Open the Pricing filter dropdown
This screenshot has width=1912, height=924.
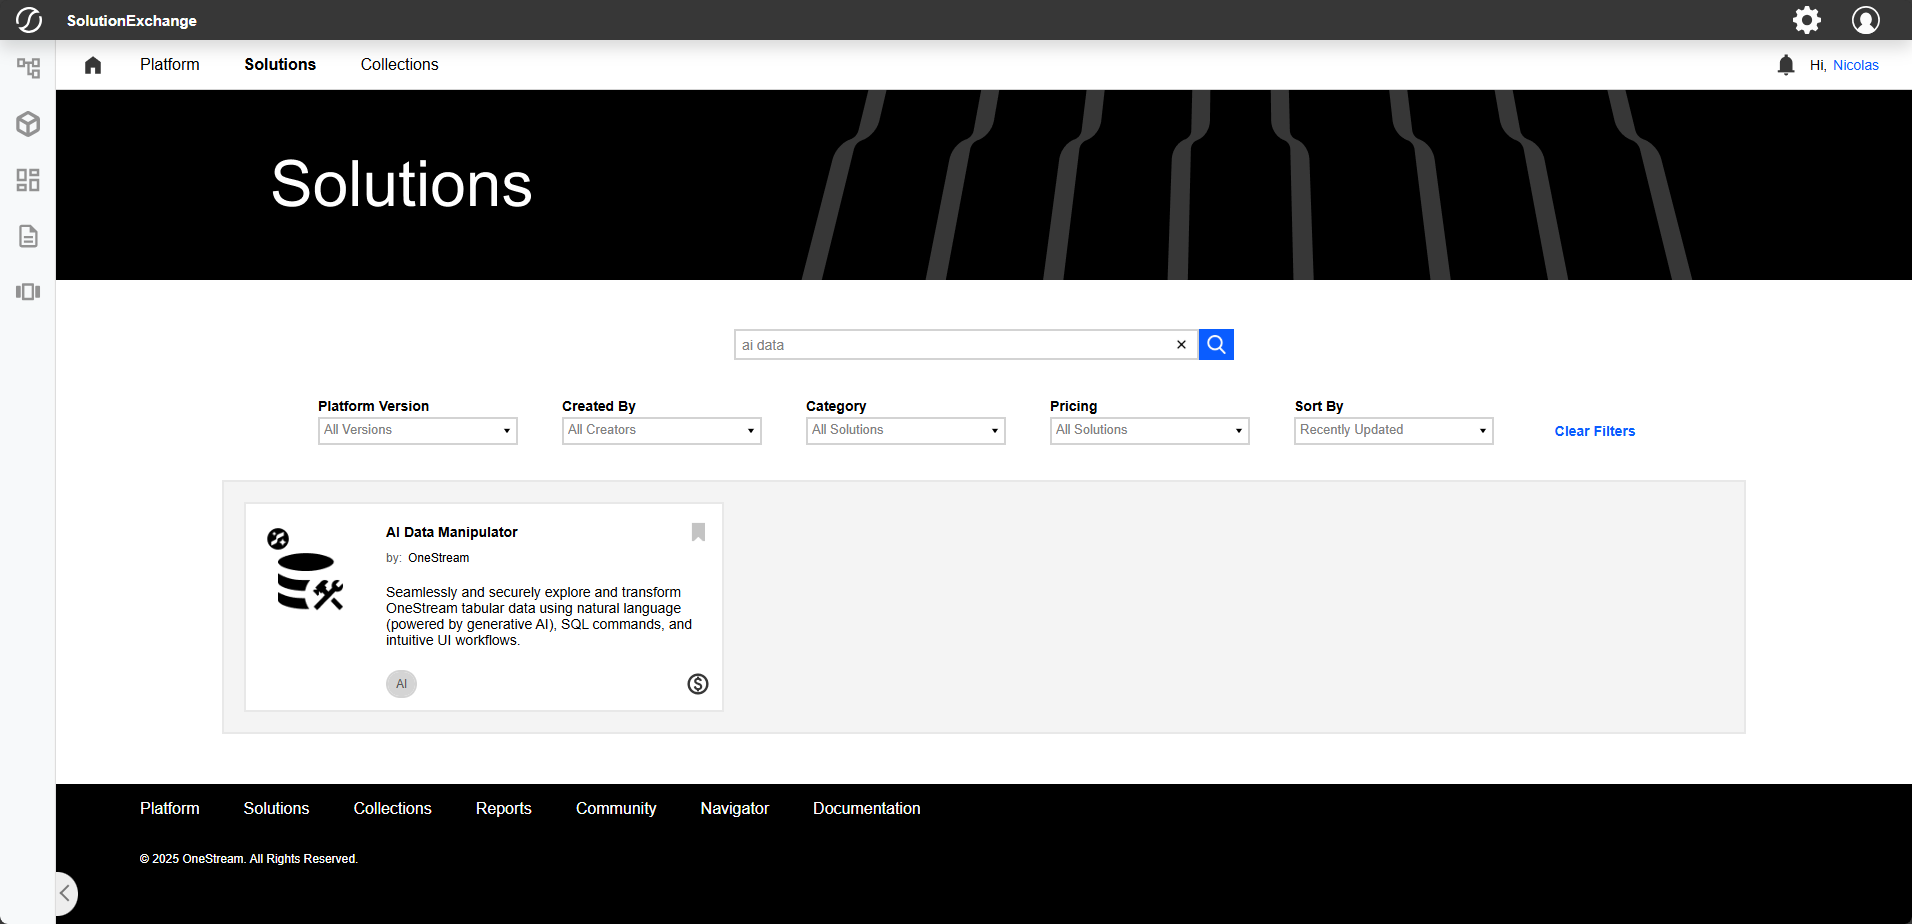[1149, 430]
